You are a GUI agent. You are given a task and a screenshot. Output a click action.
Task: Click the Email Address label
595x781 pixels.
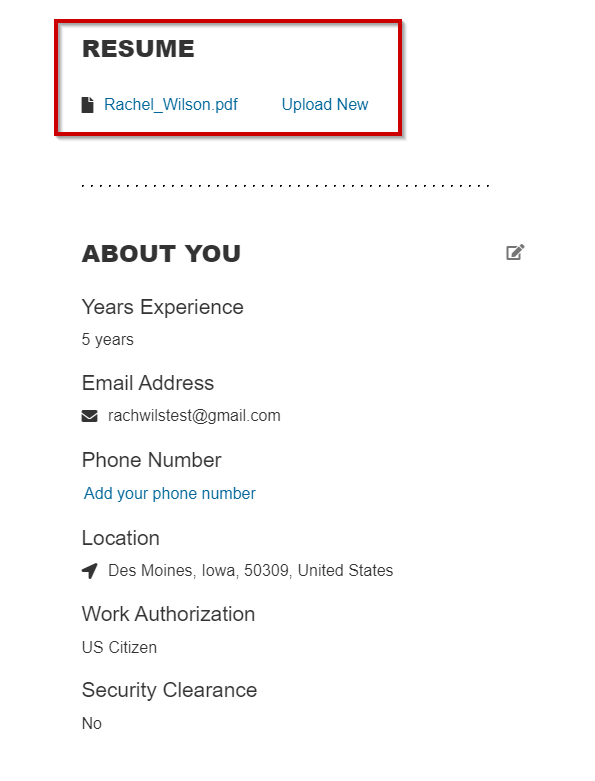pyautogui.click(x=148, y=383)
